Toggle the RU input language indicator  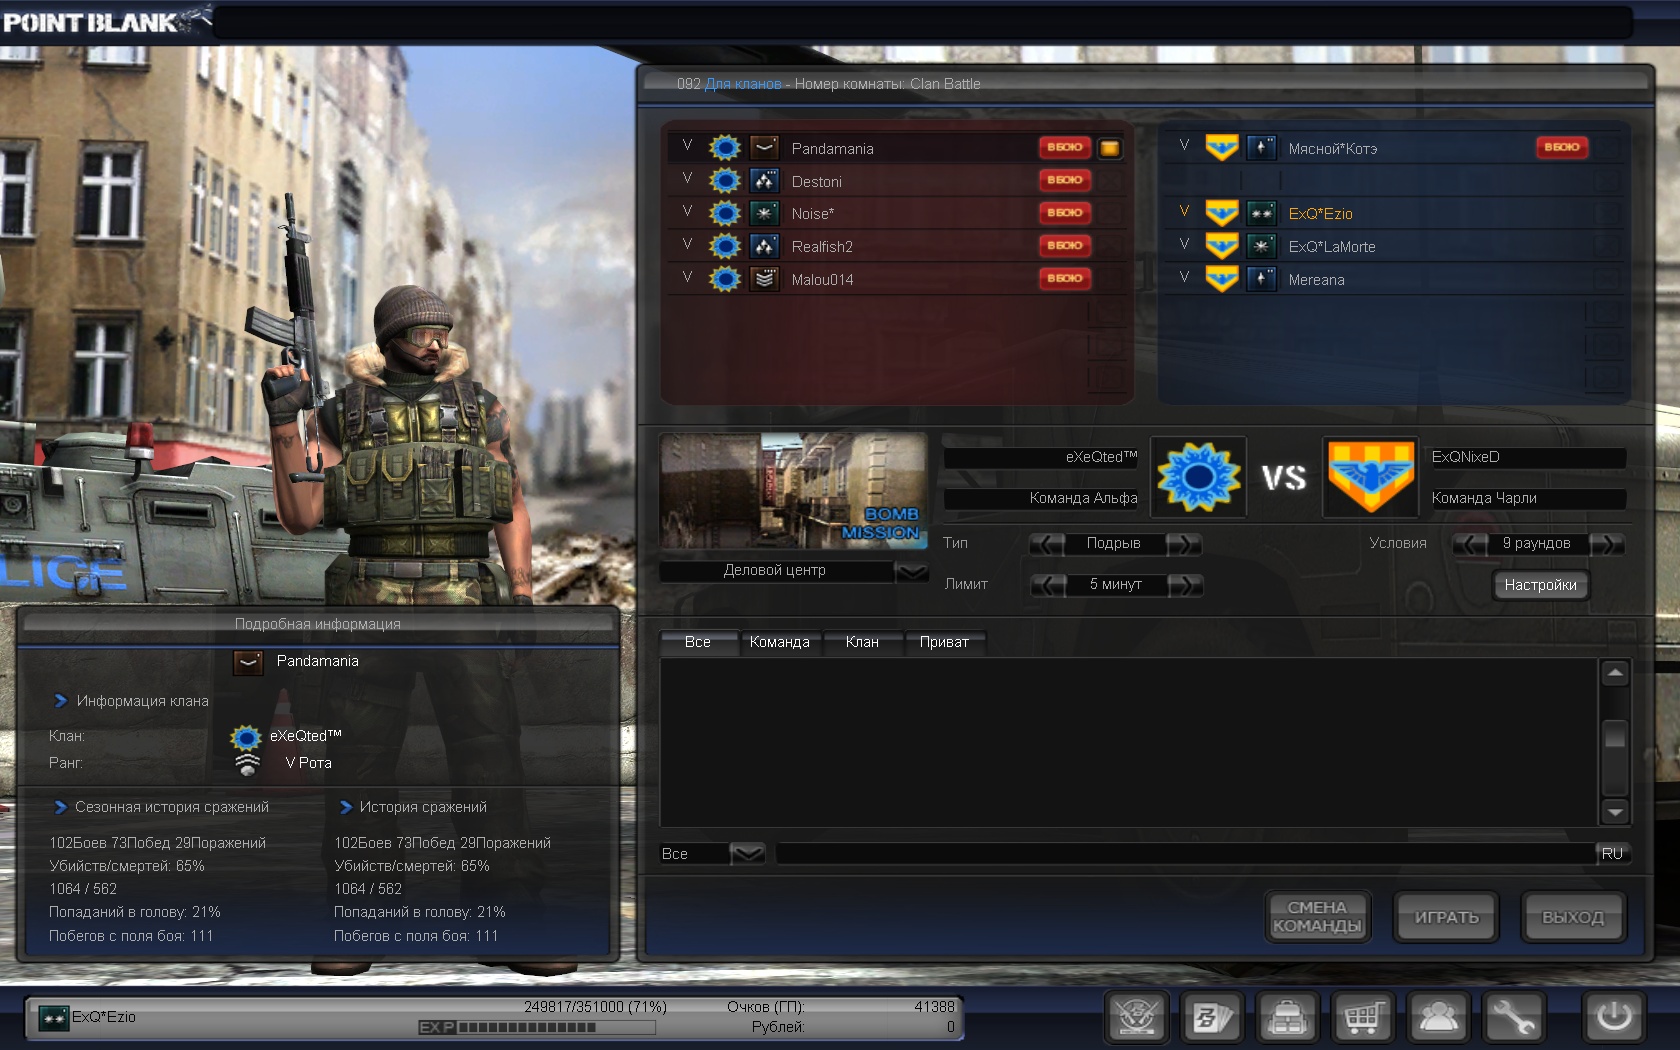[x=1612, y=854]
